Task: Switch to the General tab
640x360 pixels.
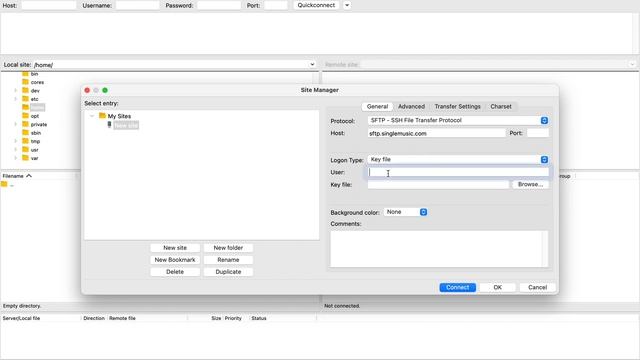Action: click(x=377, y=107)
